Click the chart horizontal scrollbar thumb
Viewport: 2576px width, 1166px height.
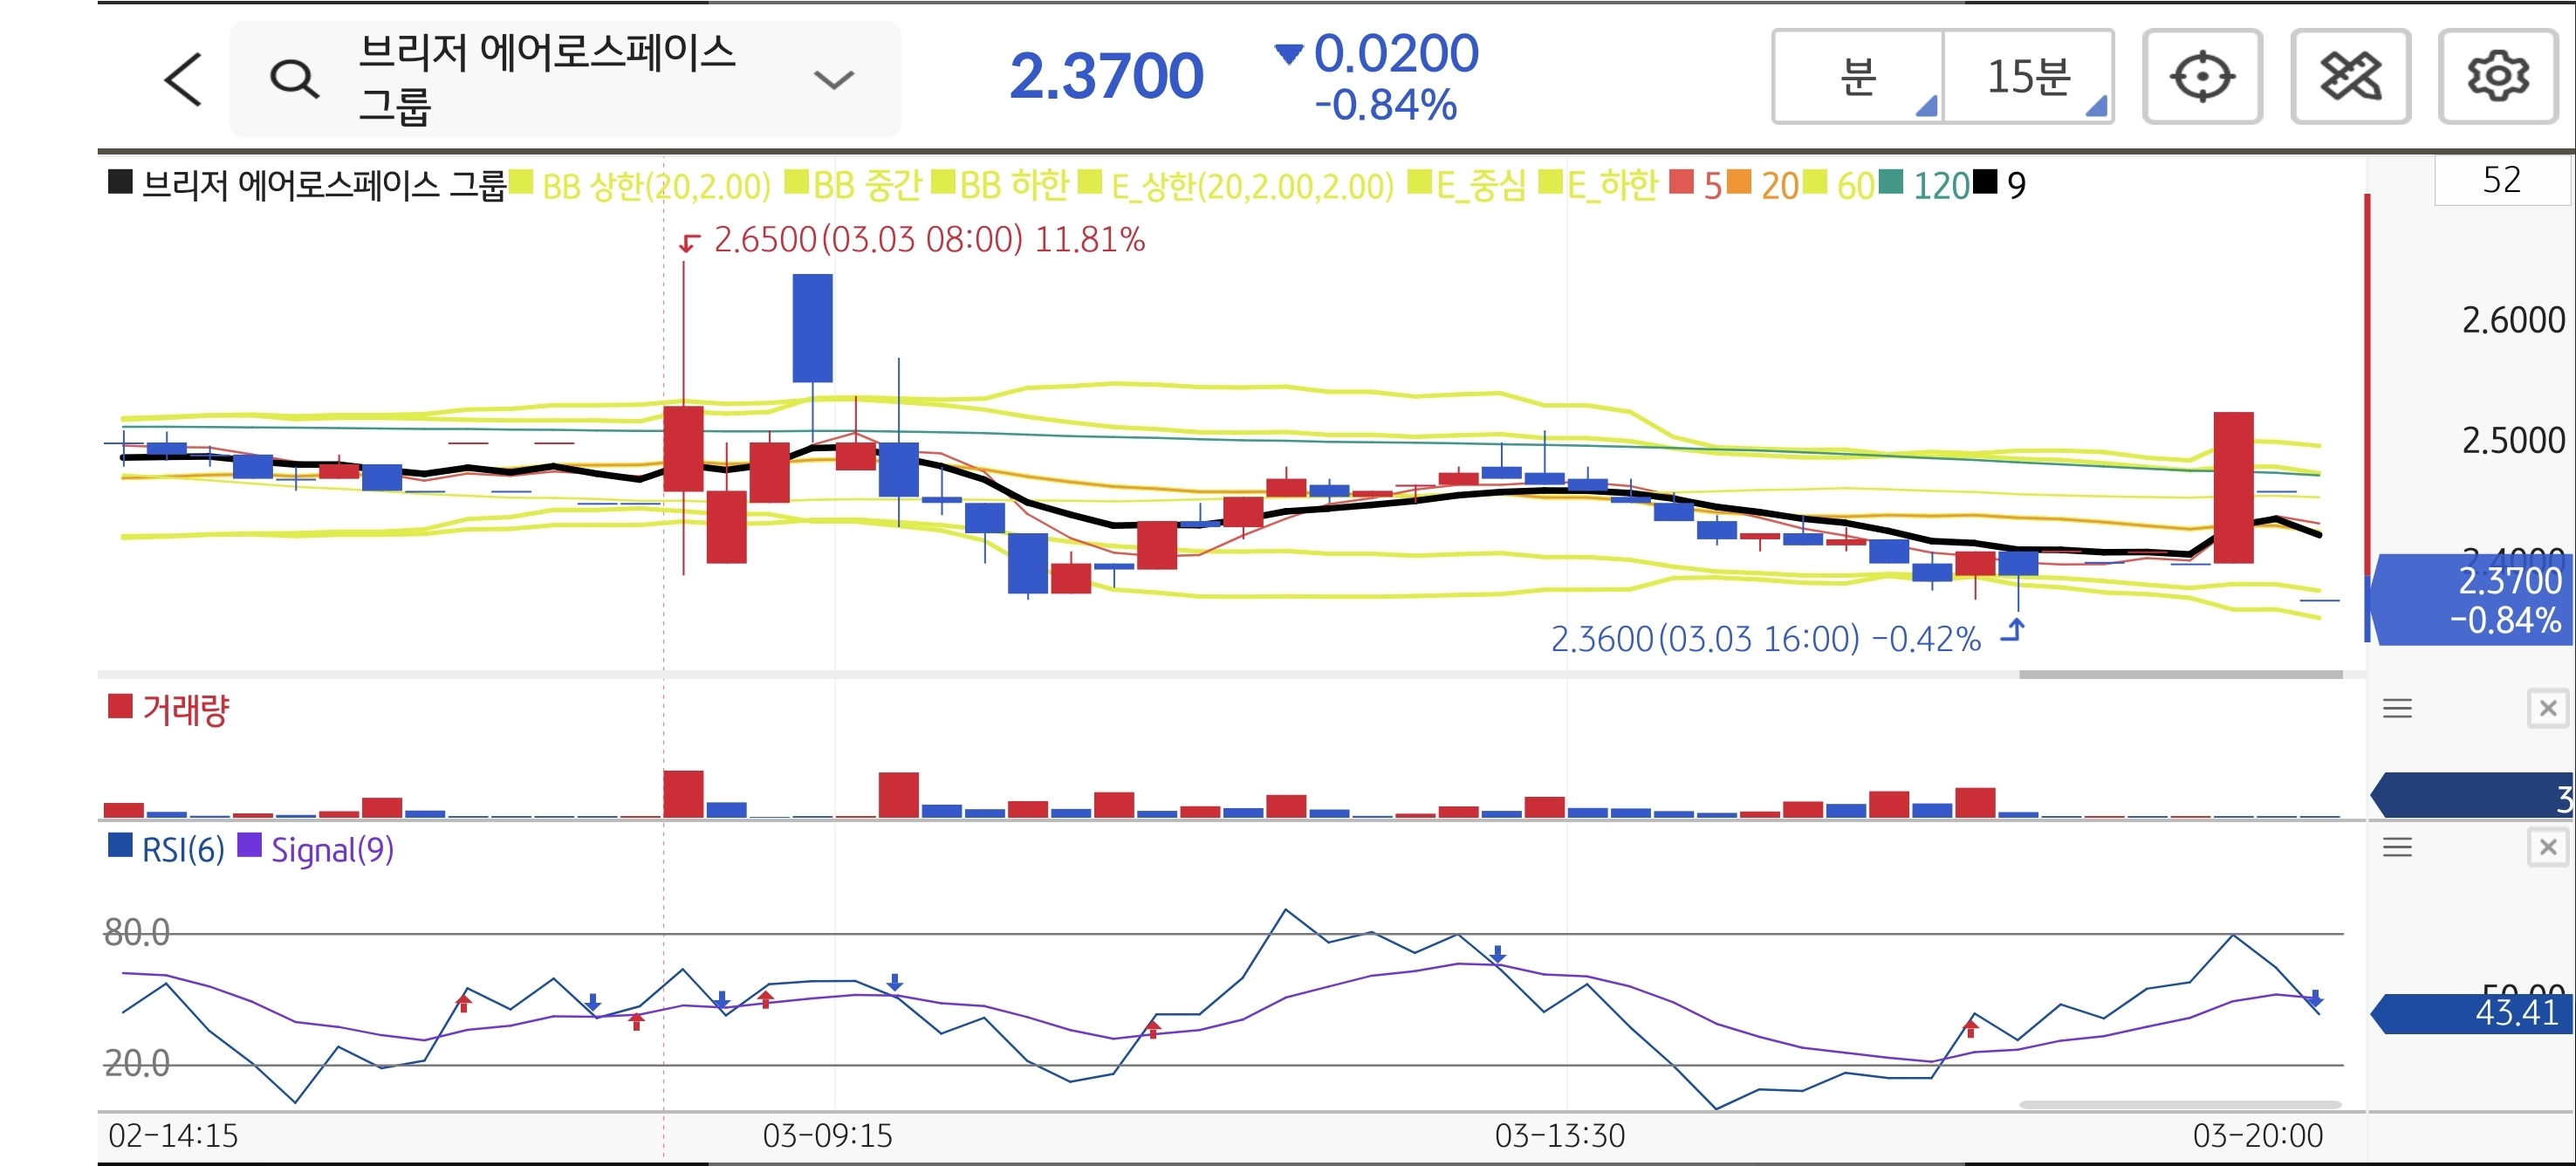click(x=2180, y=675)
